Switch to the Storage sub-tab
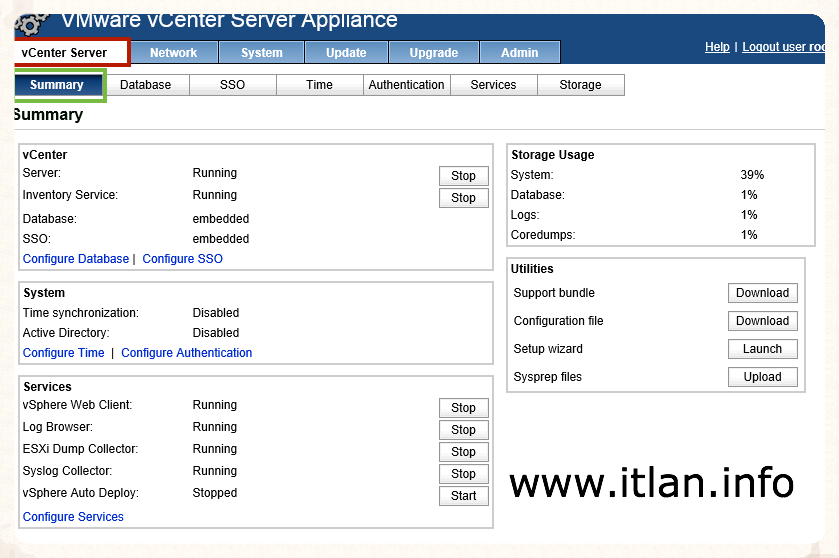 [580, 85]
